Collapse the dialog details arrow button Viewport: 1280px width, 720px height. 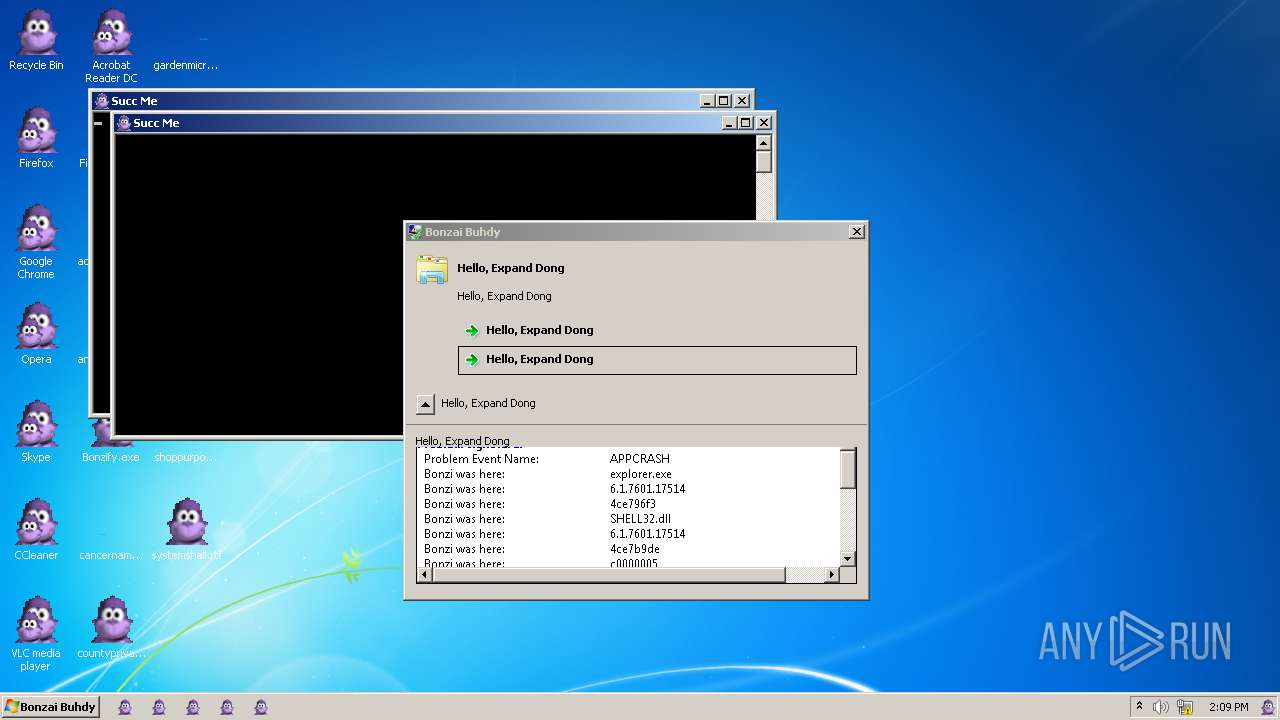click(x=425, y=404)
